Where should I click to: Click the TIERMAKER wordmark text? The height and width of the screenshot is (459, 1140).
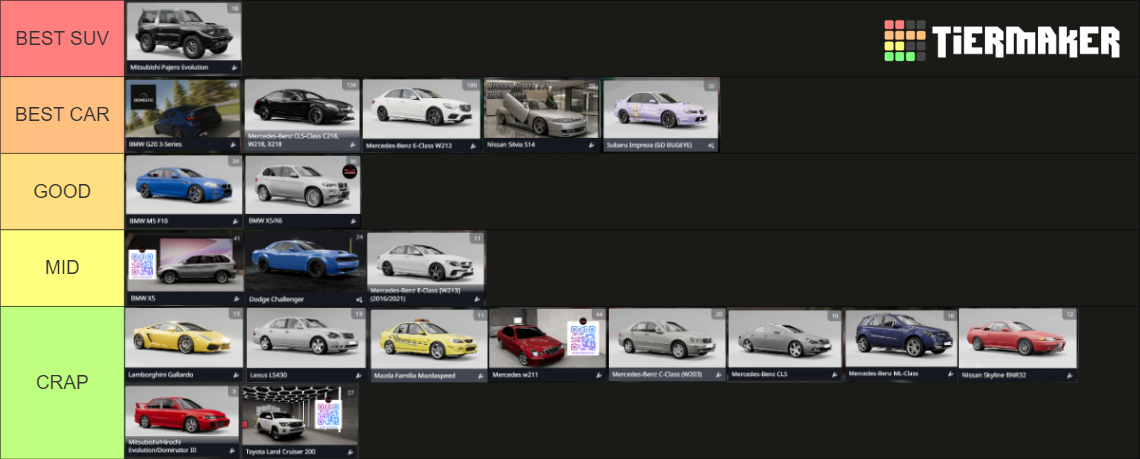pos(1027,41)
